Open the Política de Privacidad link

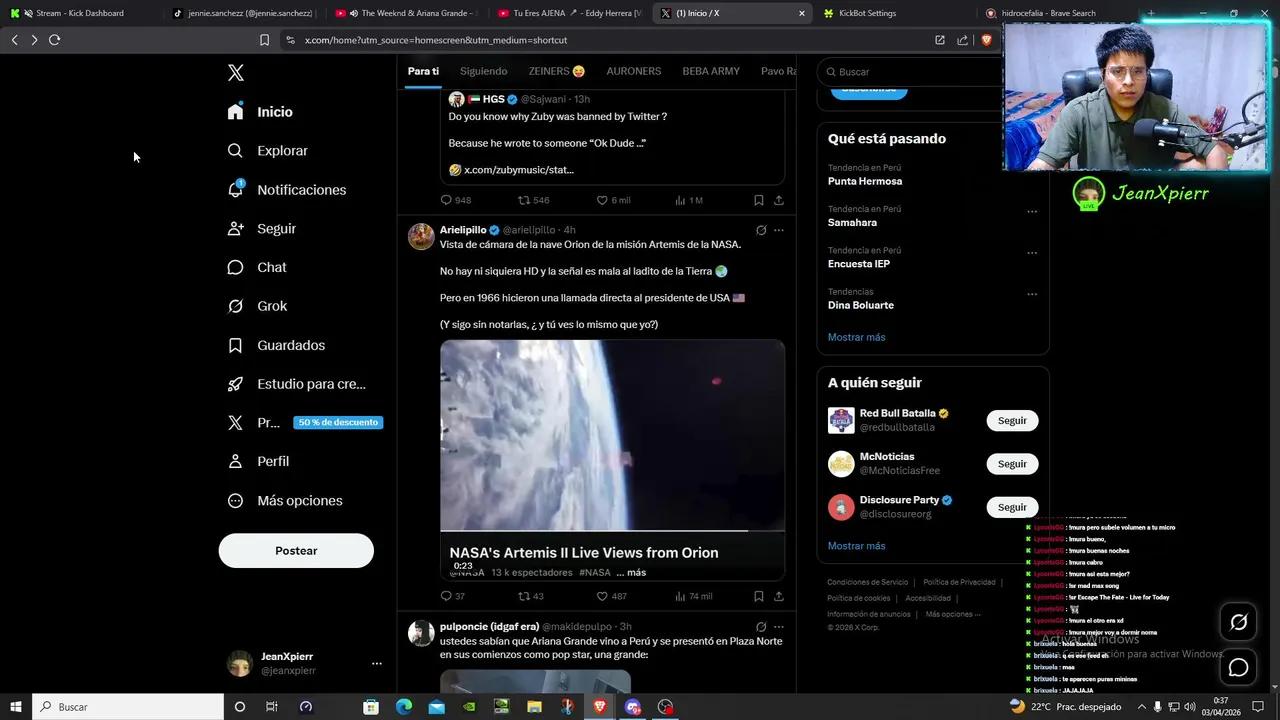pos(959,582)
